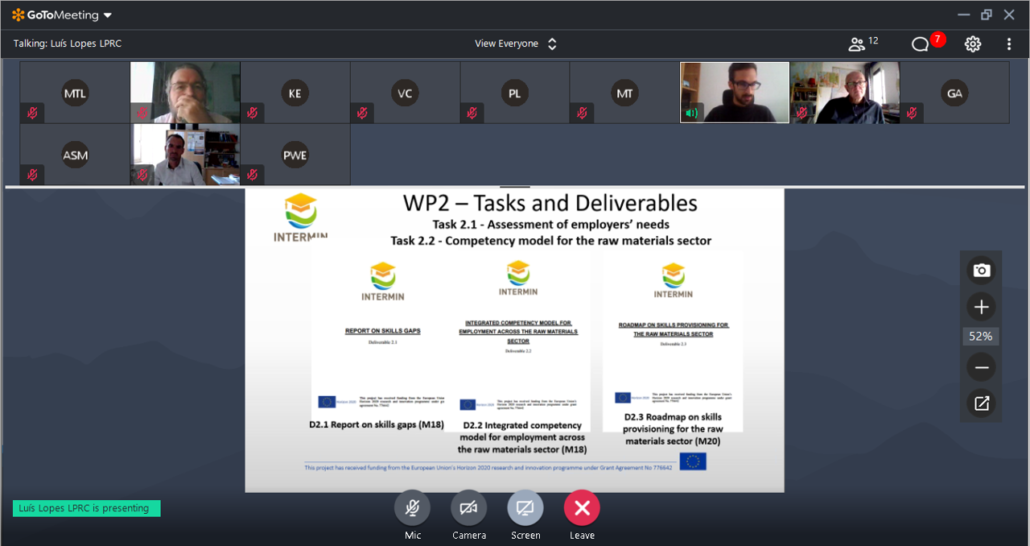Open the settings gear
Image resolution: width=1030 pixels, height=546 pixels.
[x=972, y=44]
